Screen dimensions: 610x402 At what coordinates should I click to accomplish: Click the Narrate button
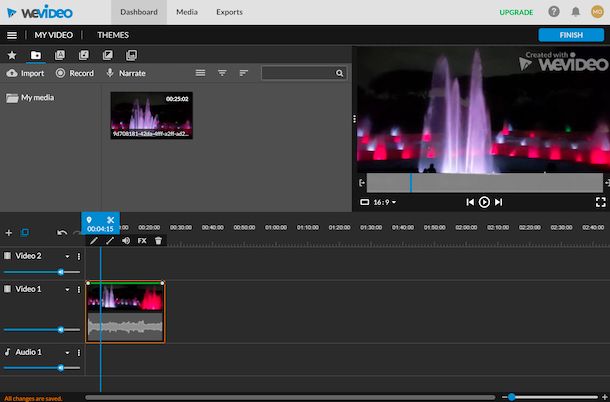126,73
